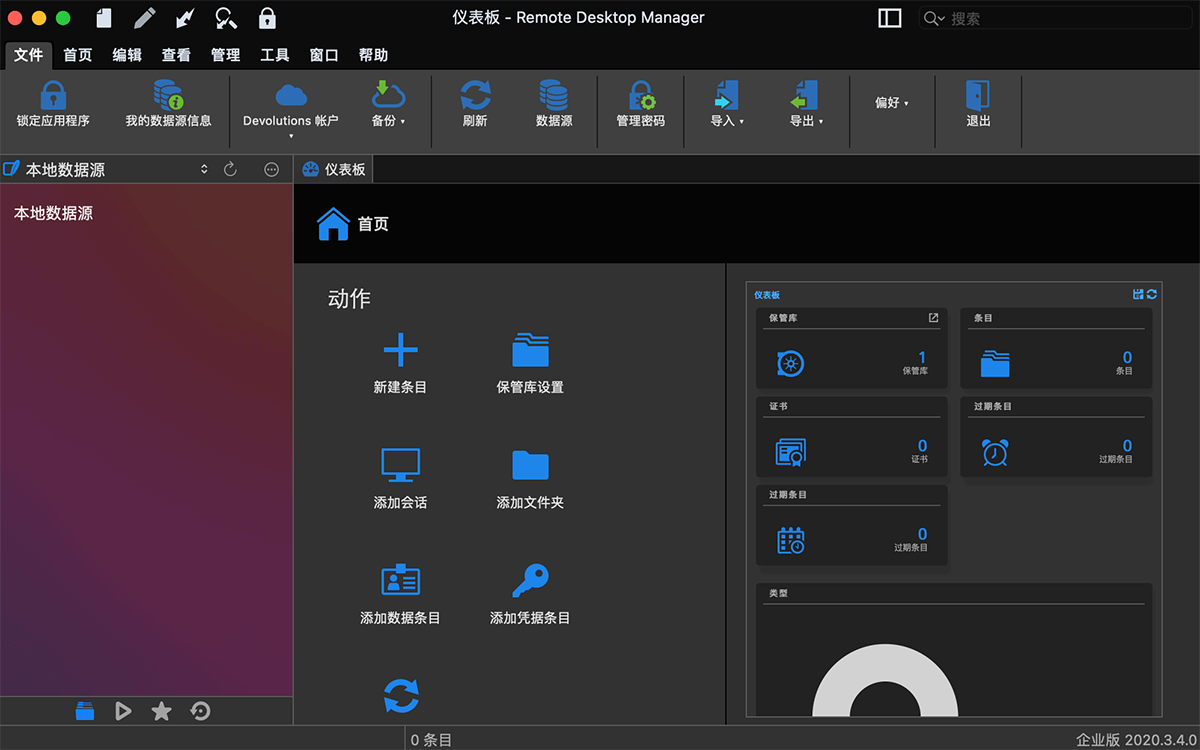Refresh the data source in the sidebar header
This screenshot has height=750, width=1200.
click(230, 170)
